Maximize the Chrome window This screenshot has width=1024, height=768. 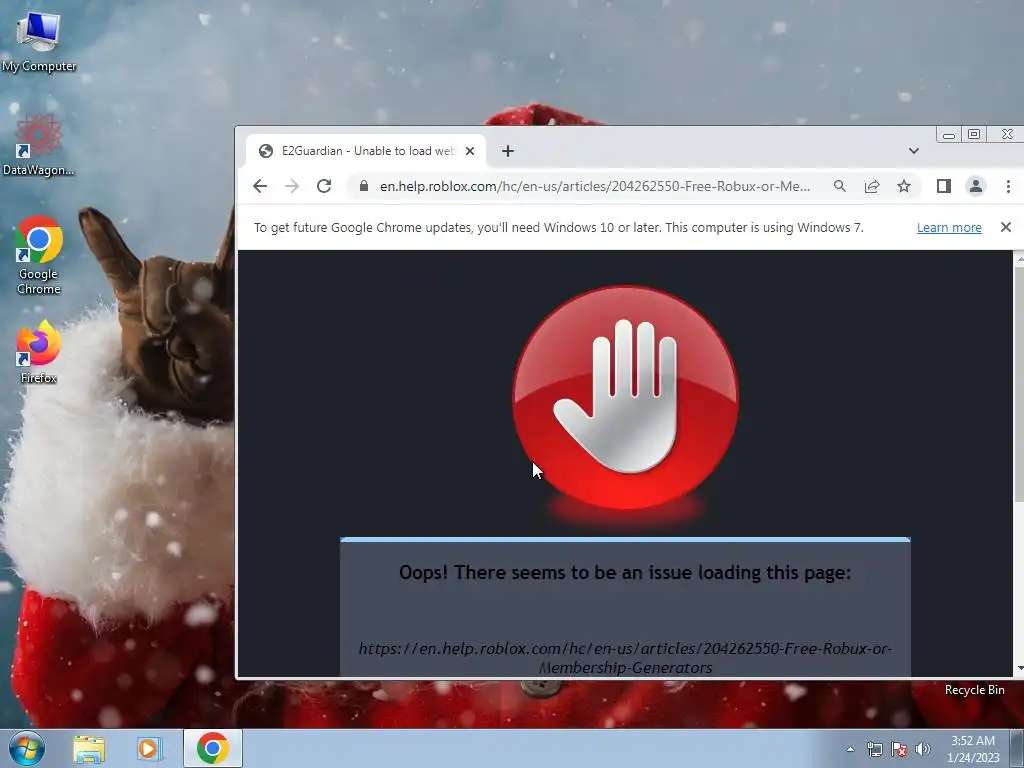974,135
